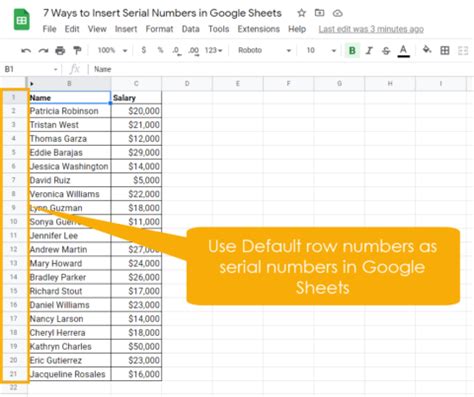The image size is (474, 397).
Task: Open the Google Sheets home icon
Action: click(22, 20)
